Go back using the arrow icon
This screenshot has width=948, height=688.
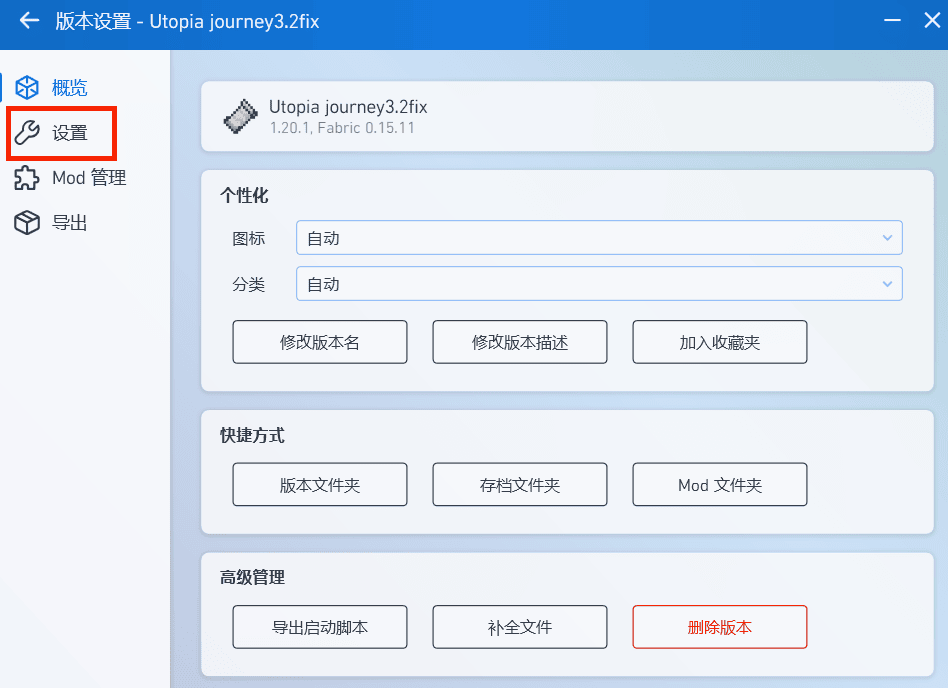click(29, 21)
